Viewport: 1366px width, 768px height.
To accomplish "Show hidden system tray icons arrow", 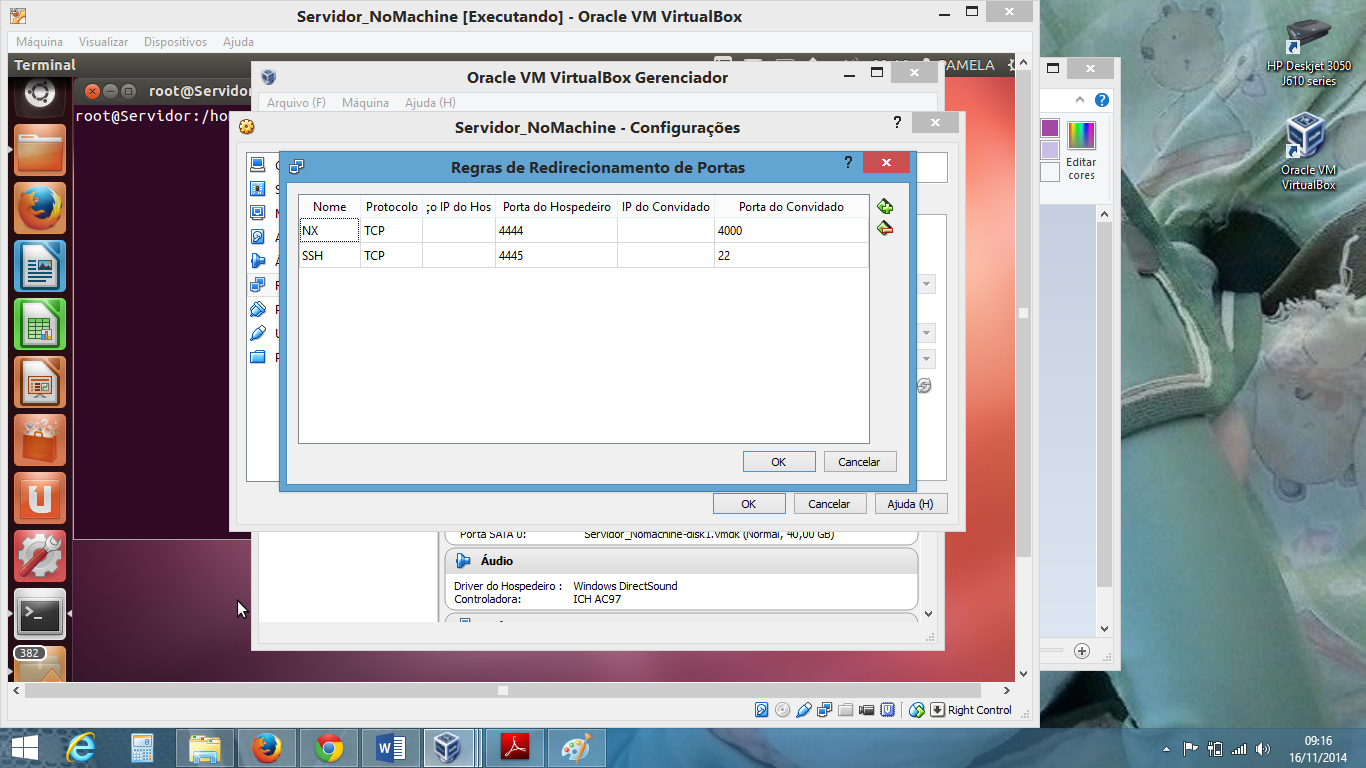I will [x=1166, y=748].
